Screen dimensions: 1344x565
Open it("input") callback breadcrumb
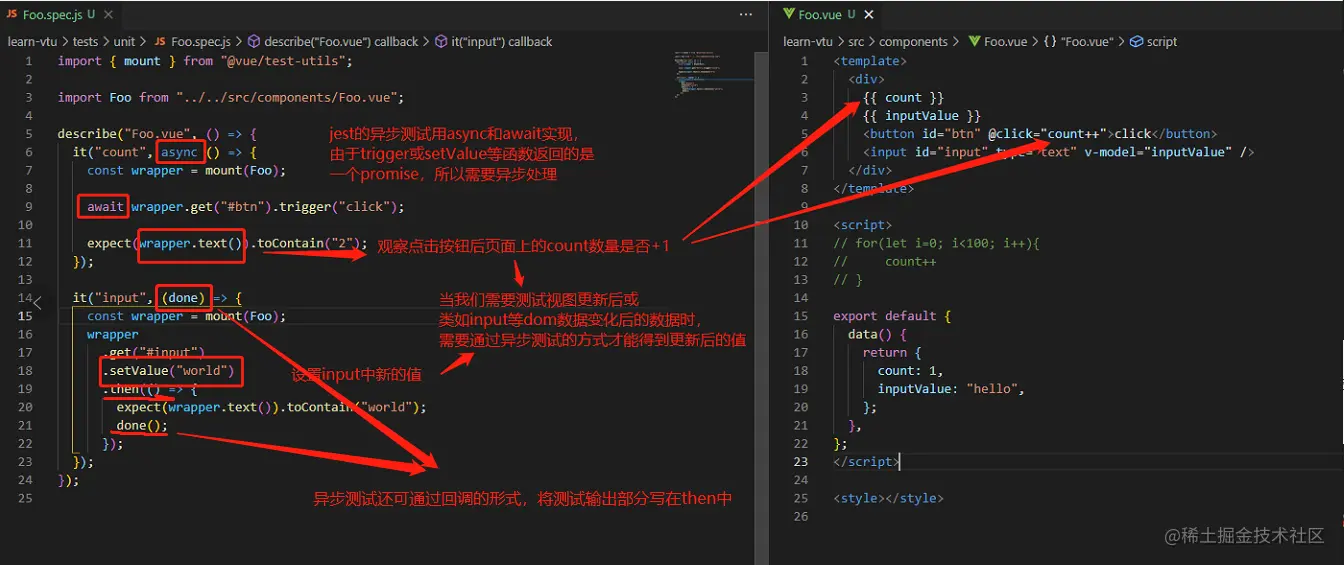[501, 42]
